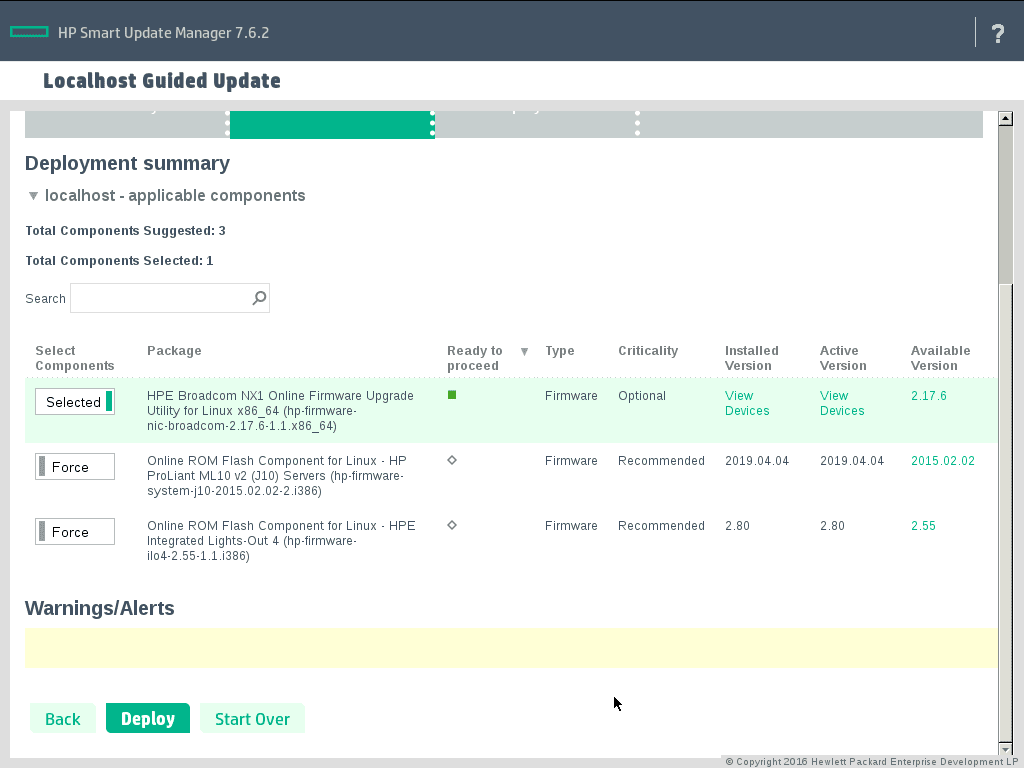Screen dimensions: 1024x768
Task: Click the Criticality column header
Action: click(648, 351)
